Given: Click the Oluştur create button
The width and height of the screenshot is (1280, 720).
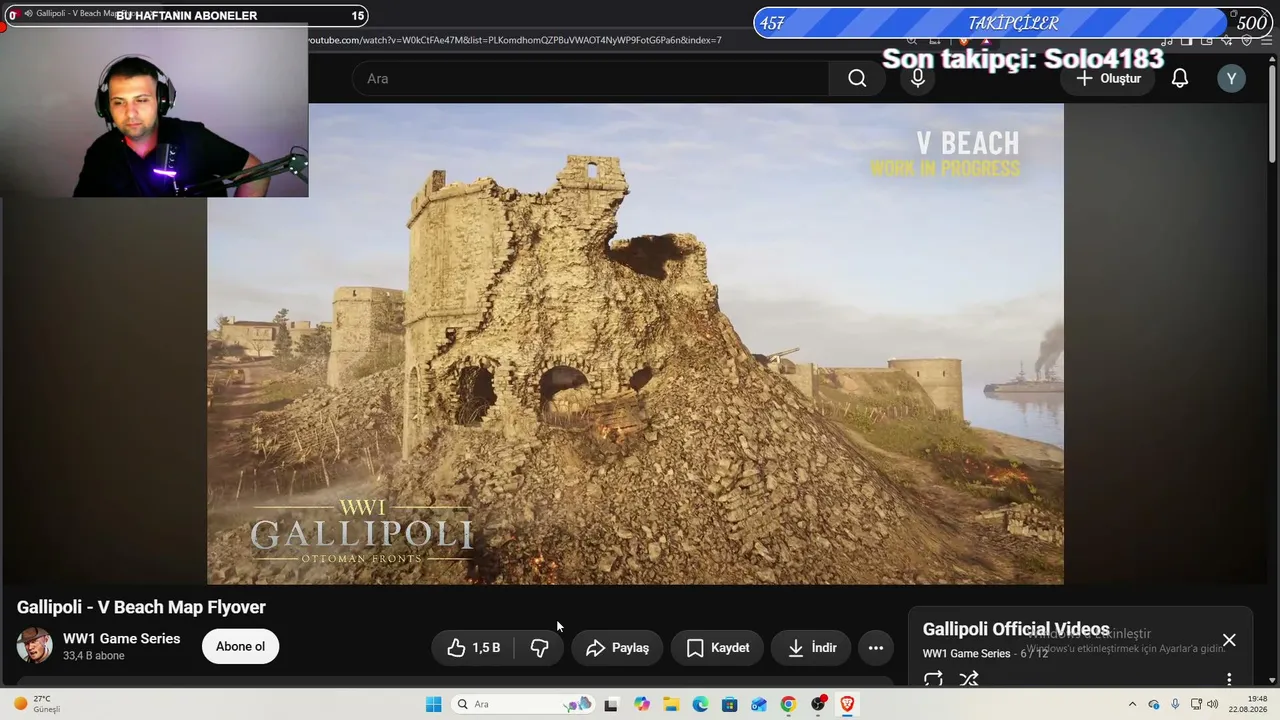Looking at the screenshot, I should [x=1108, y=79].
